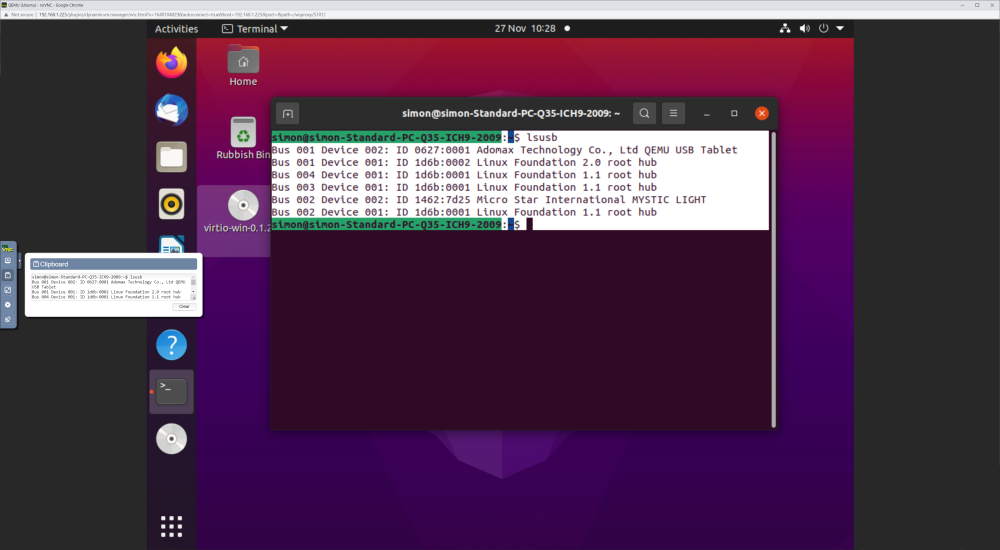Screen dimensions: 1000x550
Task: Click the Bus 002 Device 001 line
Action: tap(464, 212)
